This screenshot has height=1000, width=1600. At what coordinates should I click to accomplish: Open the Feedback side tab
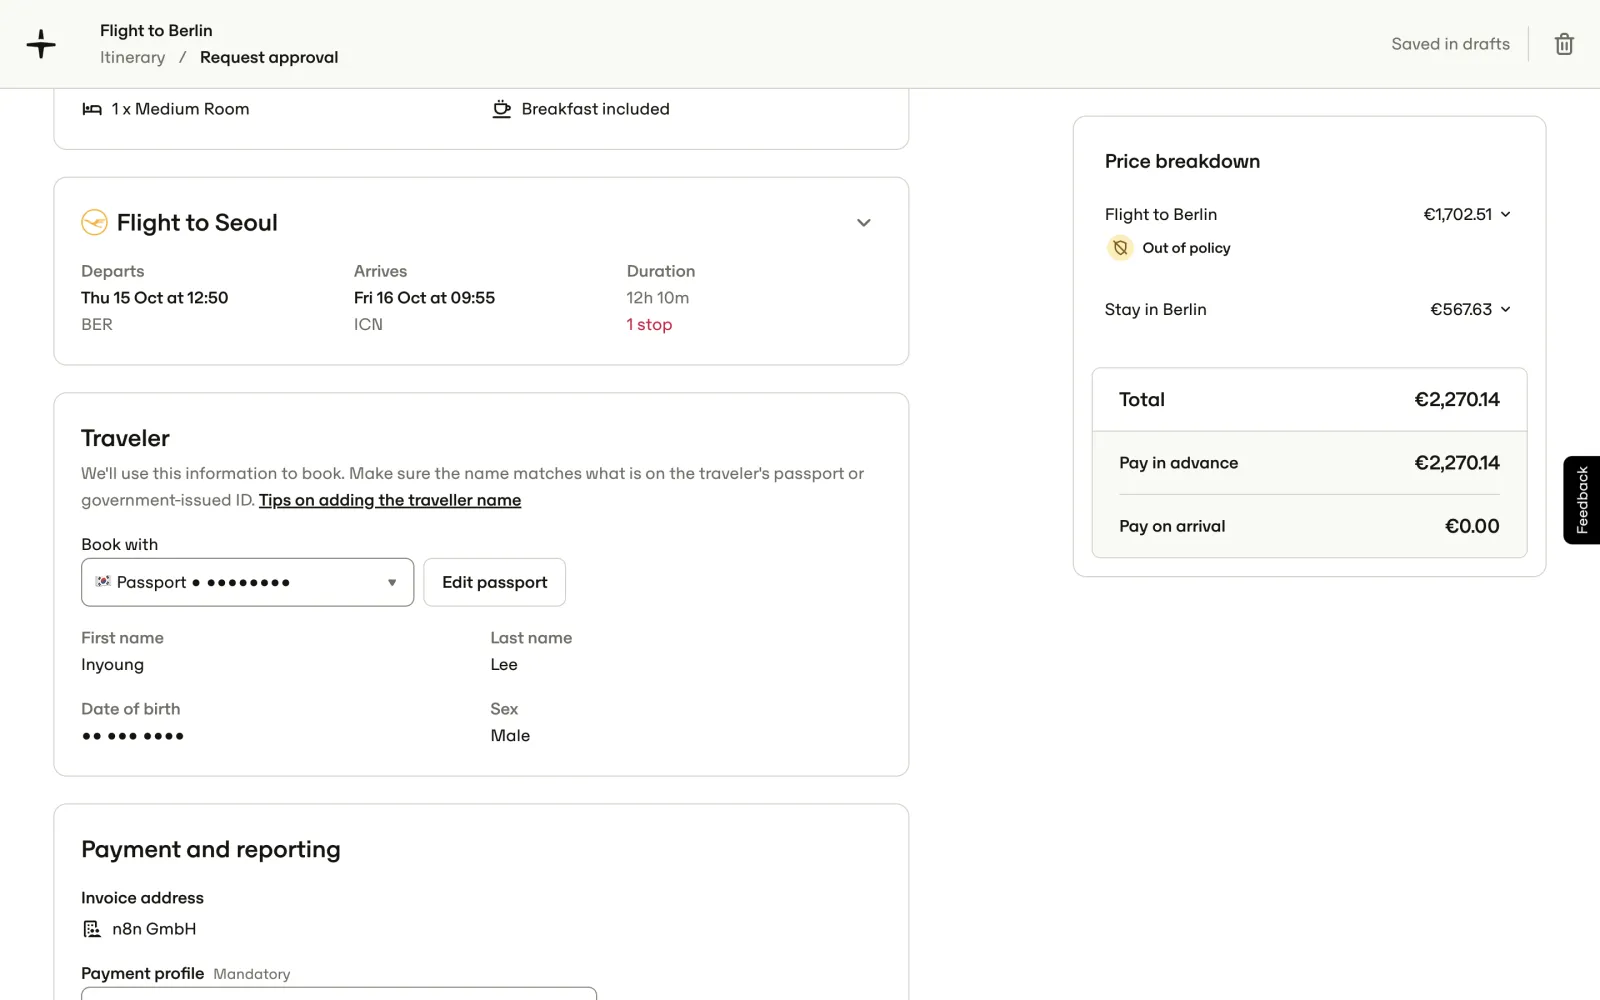(x=1582, y=500)
